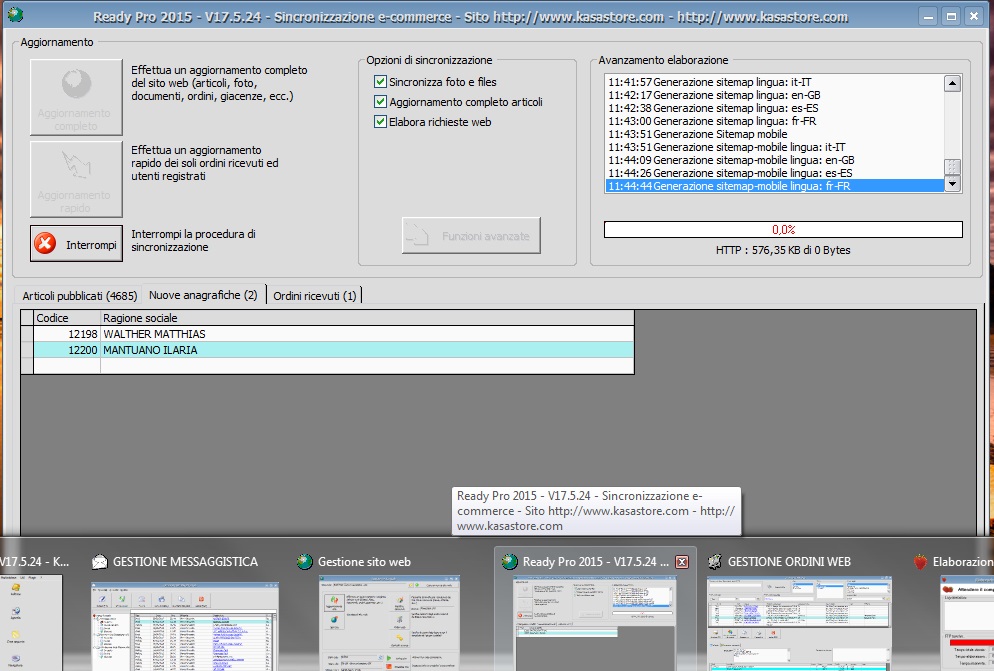Click the globe icon beside Gestione sito web in taskbar
Image resolution: width=994 pixels, height=671 pixels.
pyautogui.click(x=305, y=562)
